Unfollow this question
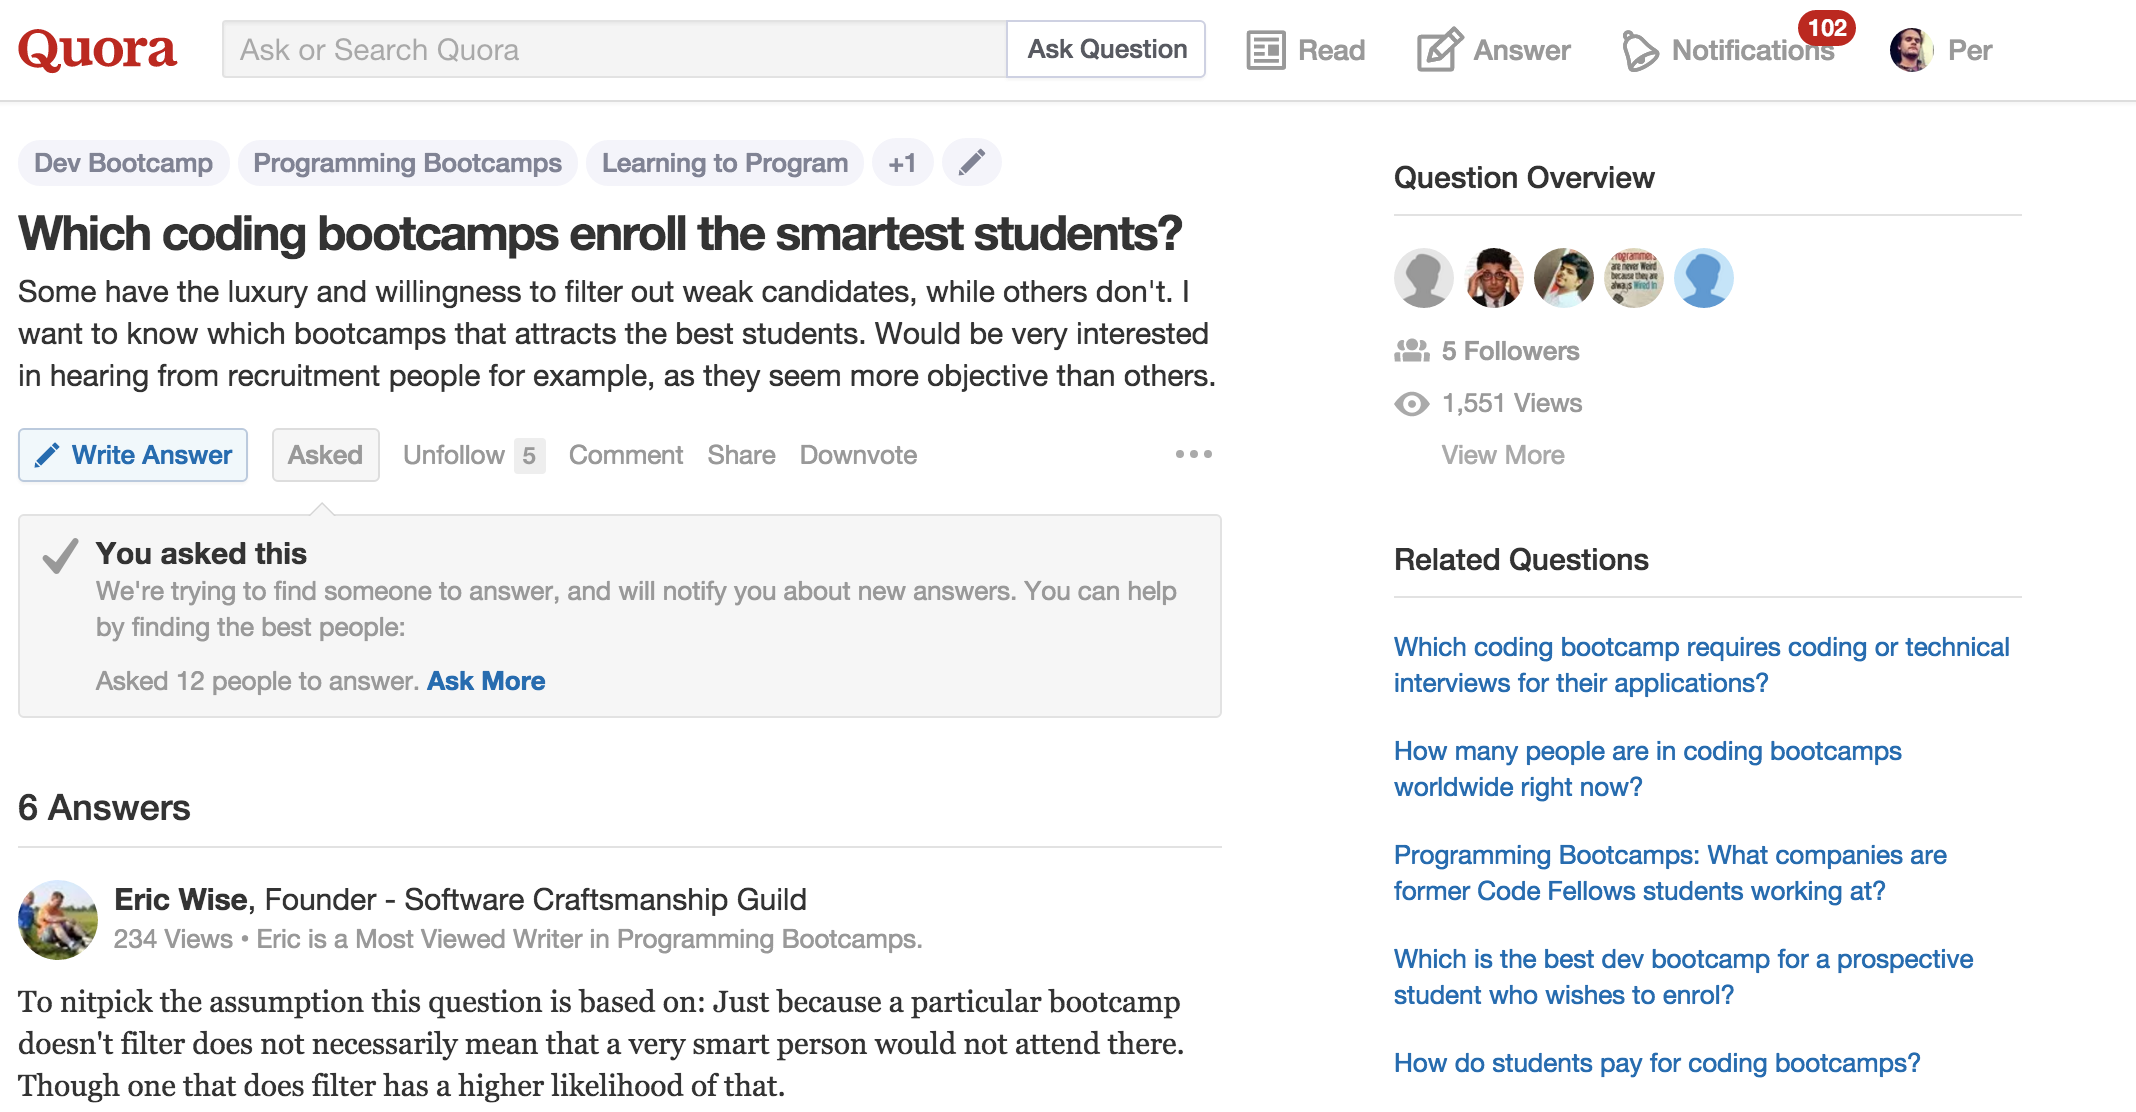This screenshot has width=2136, height=1112. [x=452, y=455]
